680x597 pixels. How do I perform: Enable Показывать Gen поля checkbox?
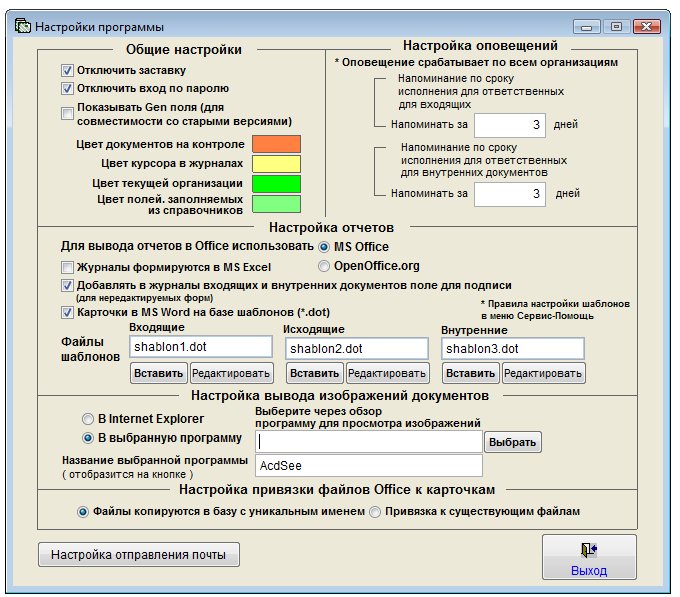point(67,114)
